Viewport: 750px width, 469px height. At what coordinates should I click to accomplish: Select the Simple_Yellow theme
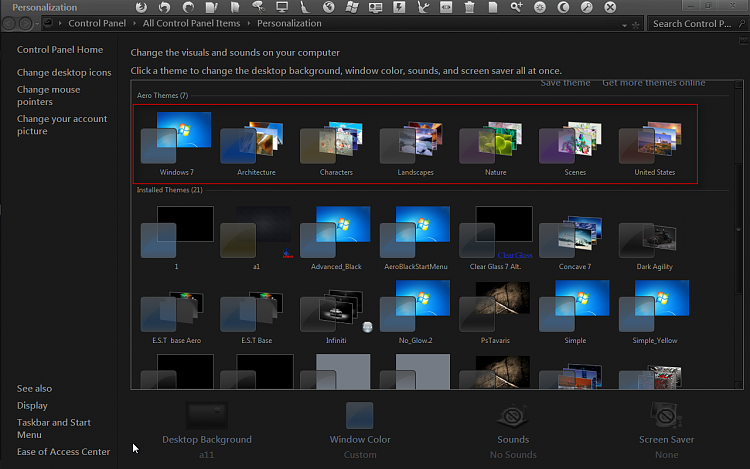point(655,312)
